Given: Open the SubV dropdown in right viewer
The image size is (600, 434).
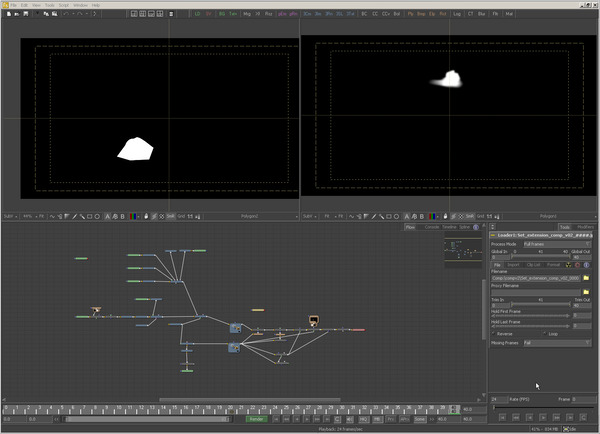Looking at the screenshot, I should click(310, 217).
